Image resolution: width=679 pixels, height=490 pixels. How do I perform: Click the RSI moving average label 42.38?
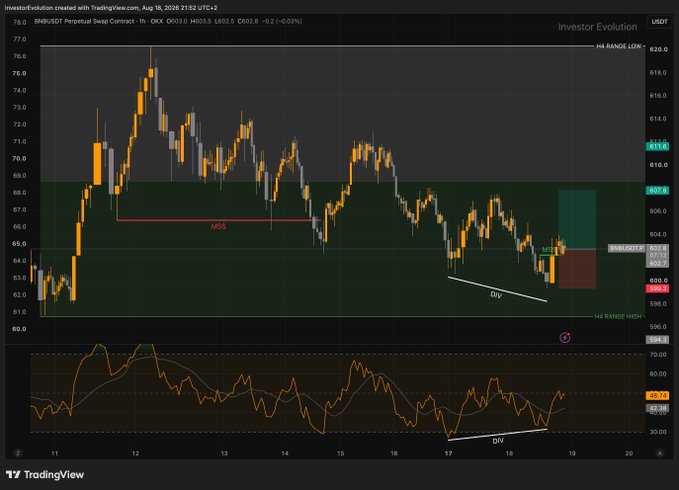point(658,408)
